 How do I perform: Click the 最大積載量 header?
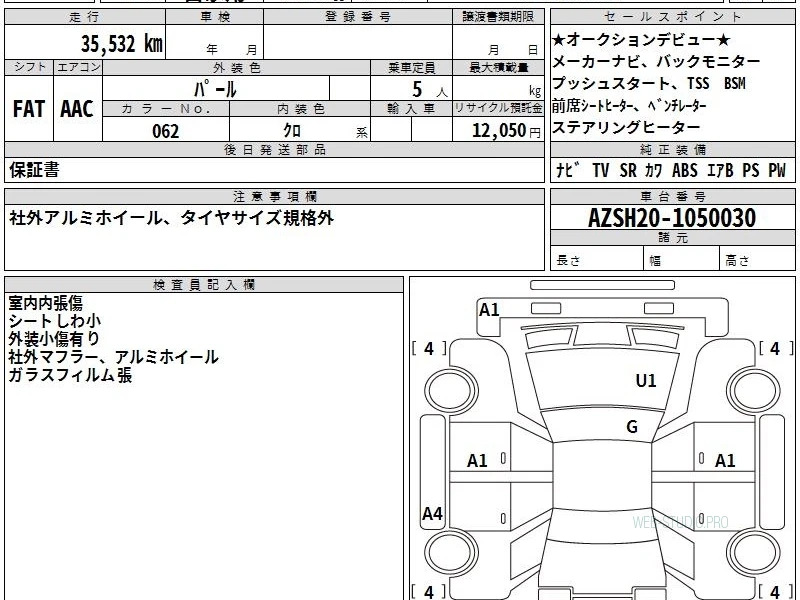498,68
